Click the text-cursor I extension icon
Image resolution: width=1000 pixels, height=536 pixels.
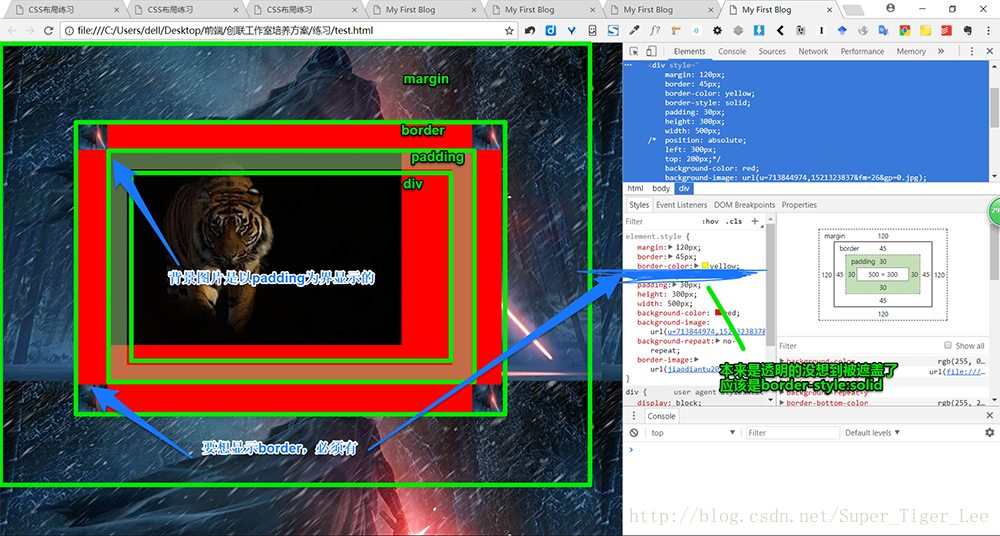(x=821, y=31)
